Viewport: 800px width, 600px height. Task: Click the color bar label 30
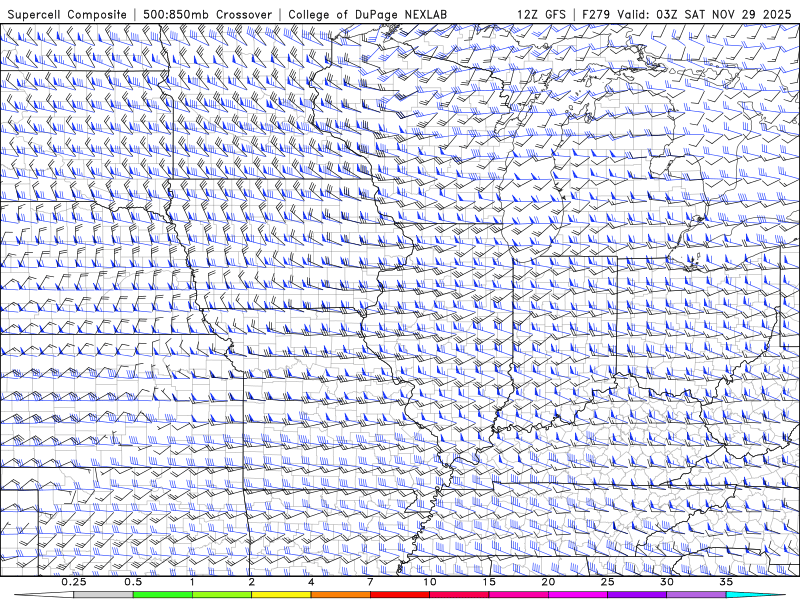(667, 582)
